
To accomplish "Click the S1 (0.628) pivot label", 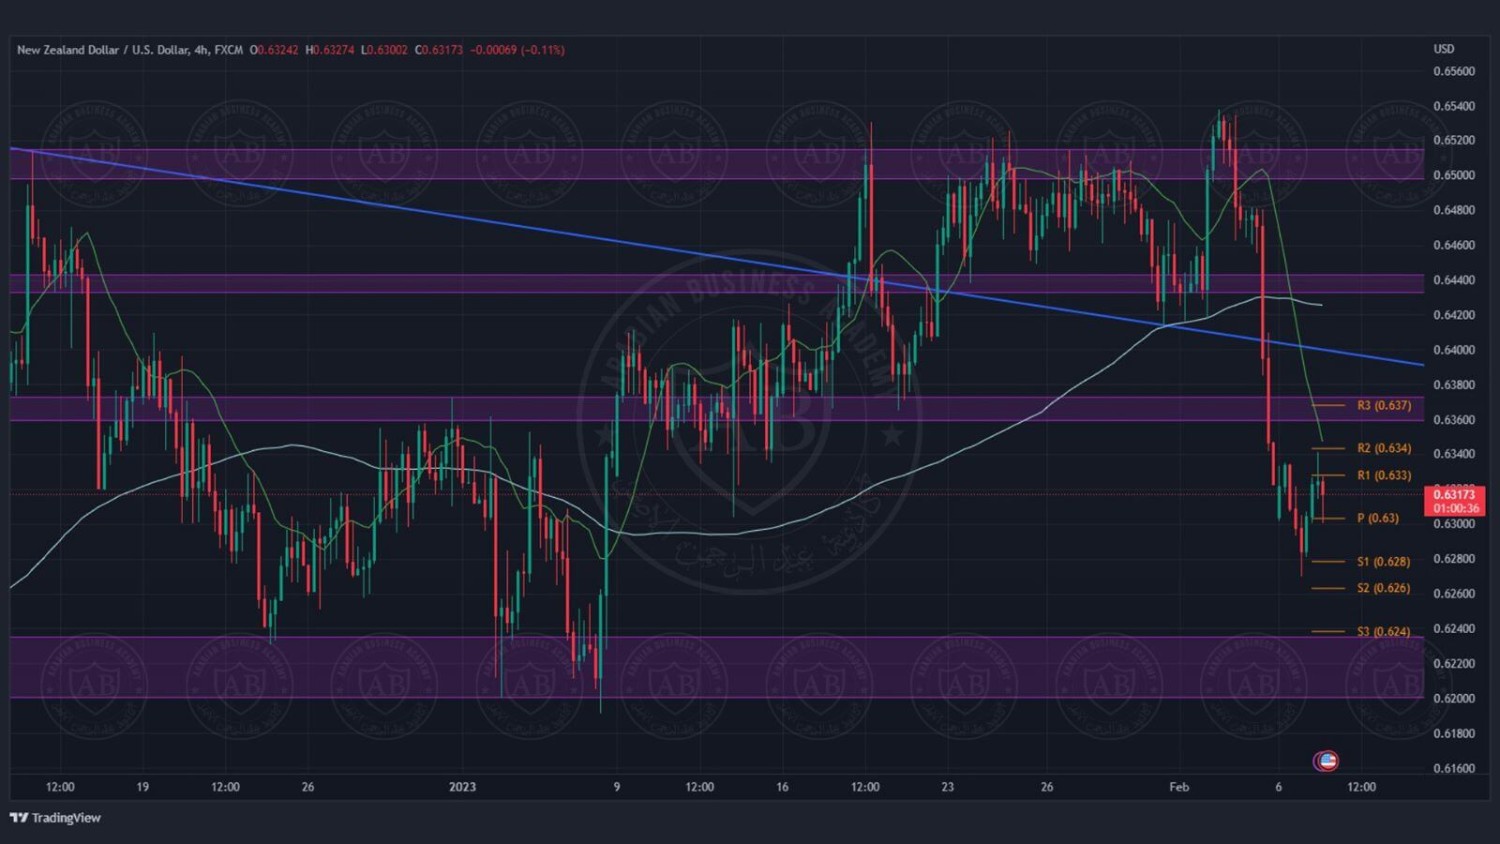I will pyautogui.click(x=1383, y=562).
